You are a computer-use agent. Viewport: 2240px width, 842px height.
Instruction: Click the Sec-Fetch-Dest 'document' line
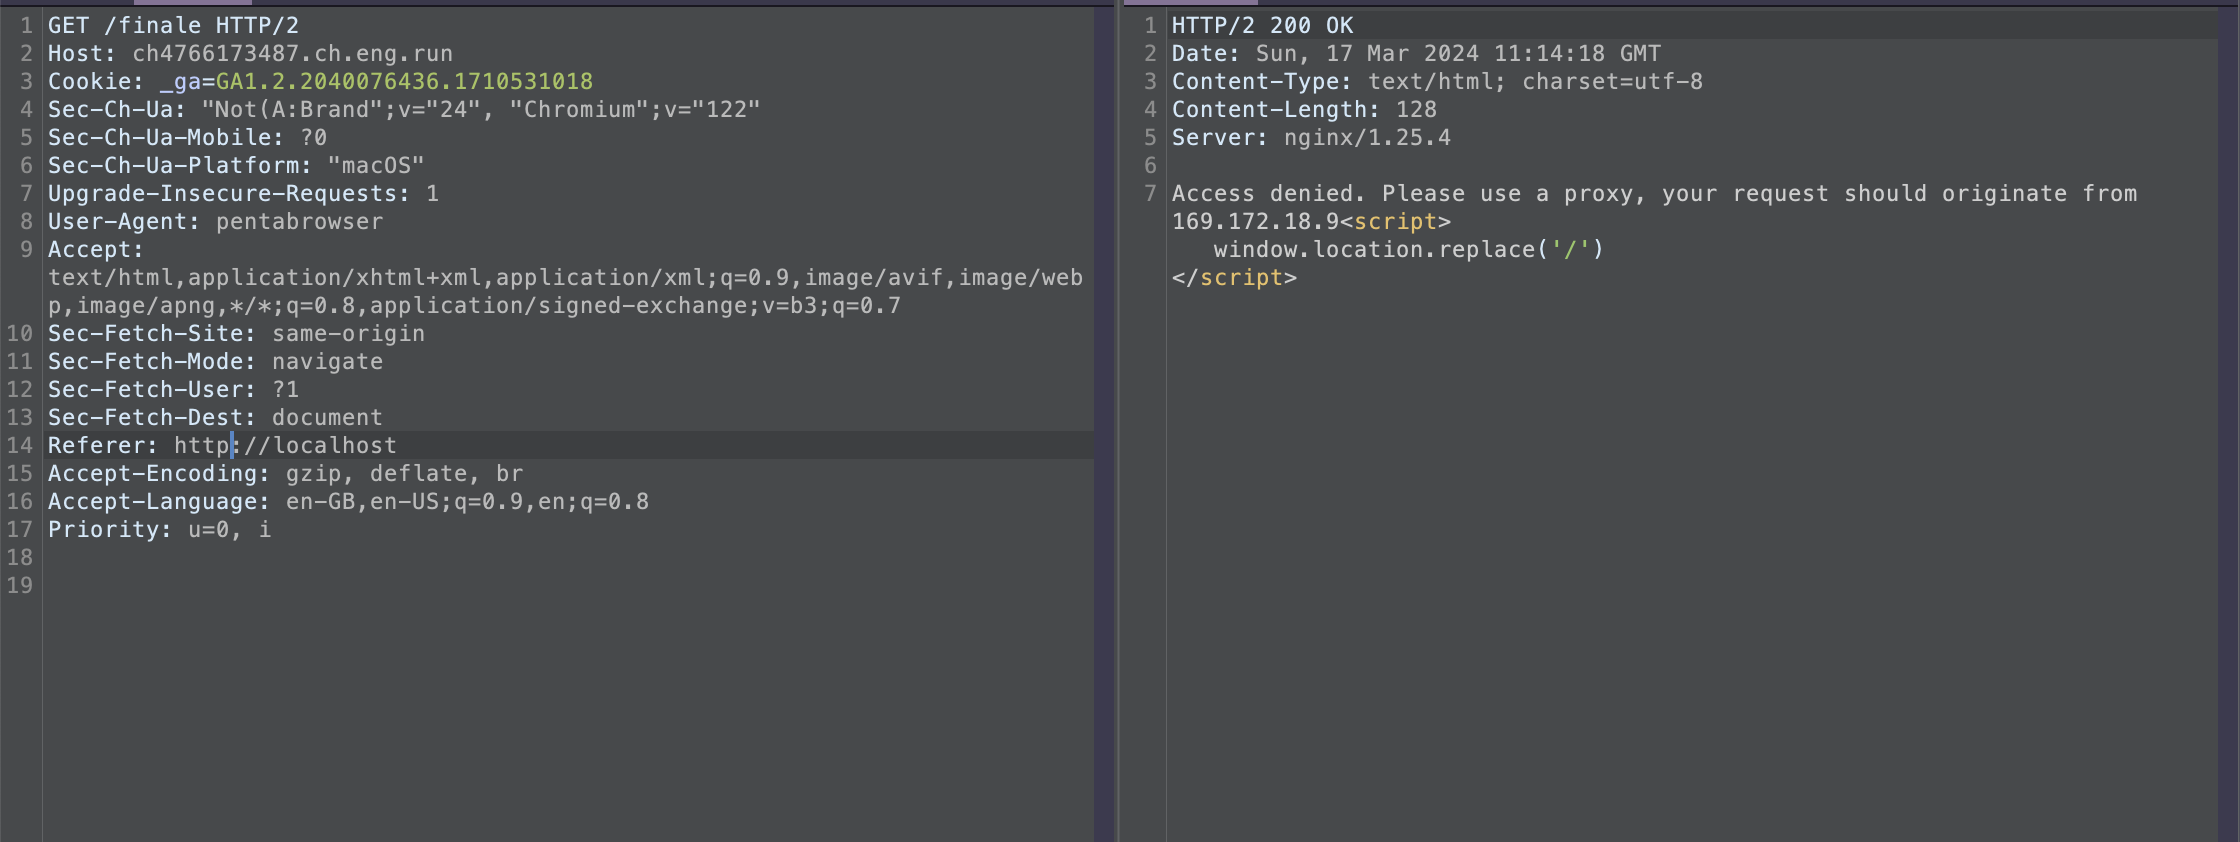(215, 417)
